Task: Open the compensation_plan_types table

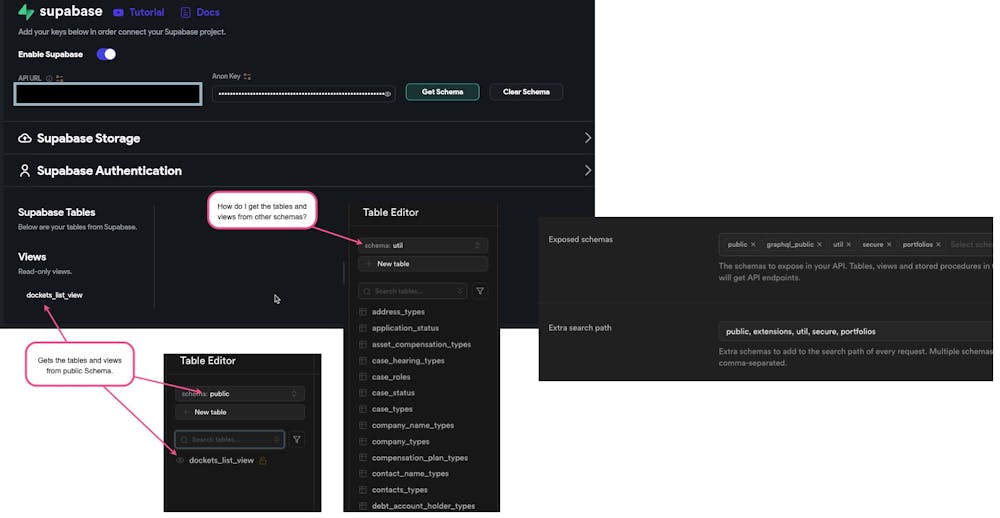Action: point(420,458)
